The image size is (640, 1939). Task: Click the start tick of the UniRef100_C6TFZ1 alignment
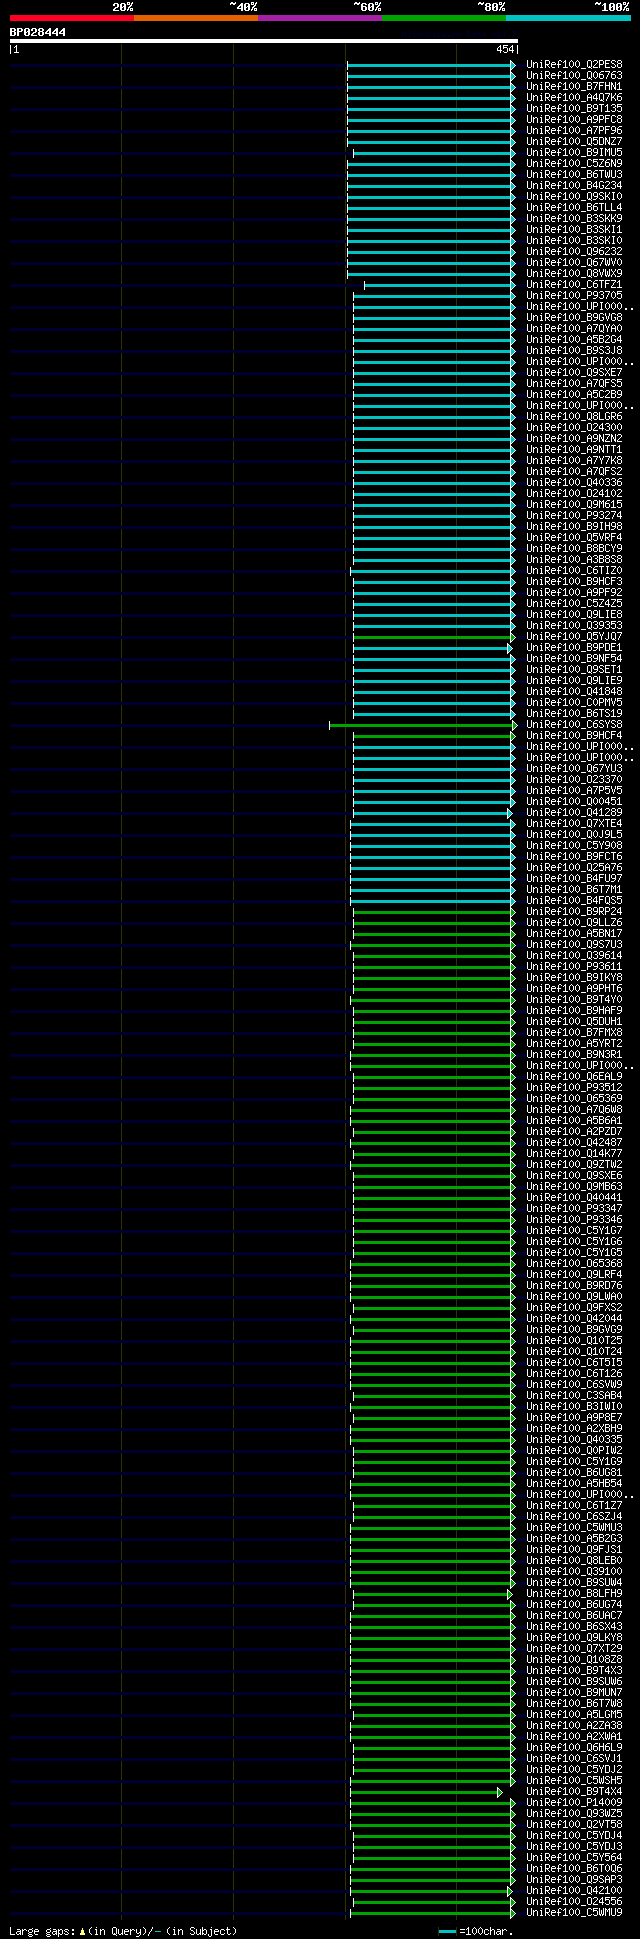[x=364, y=285]
